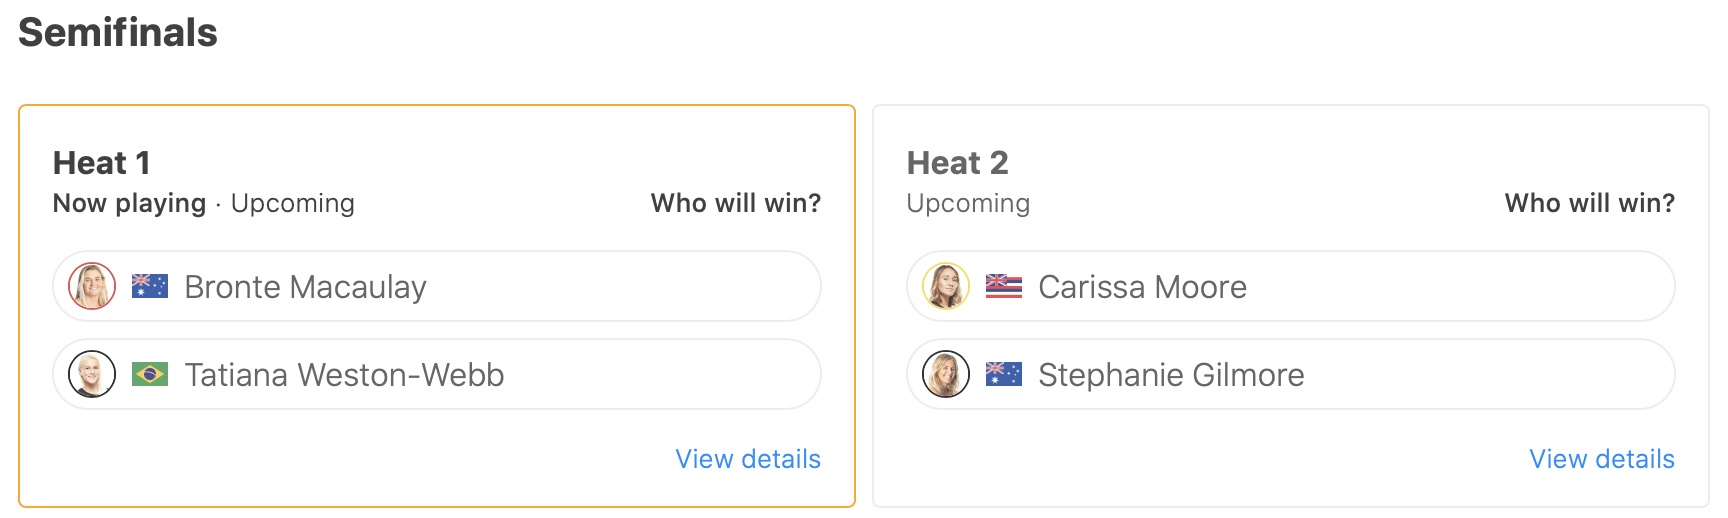The height and width of the screenshot is (518, 1728).
Task: Click "Who will win?" in Heat 1
Action: click(x=736, y=203)
